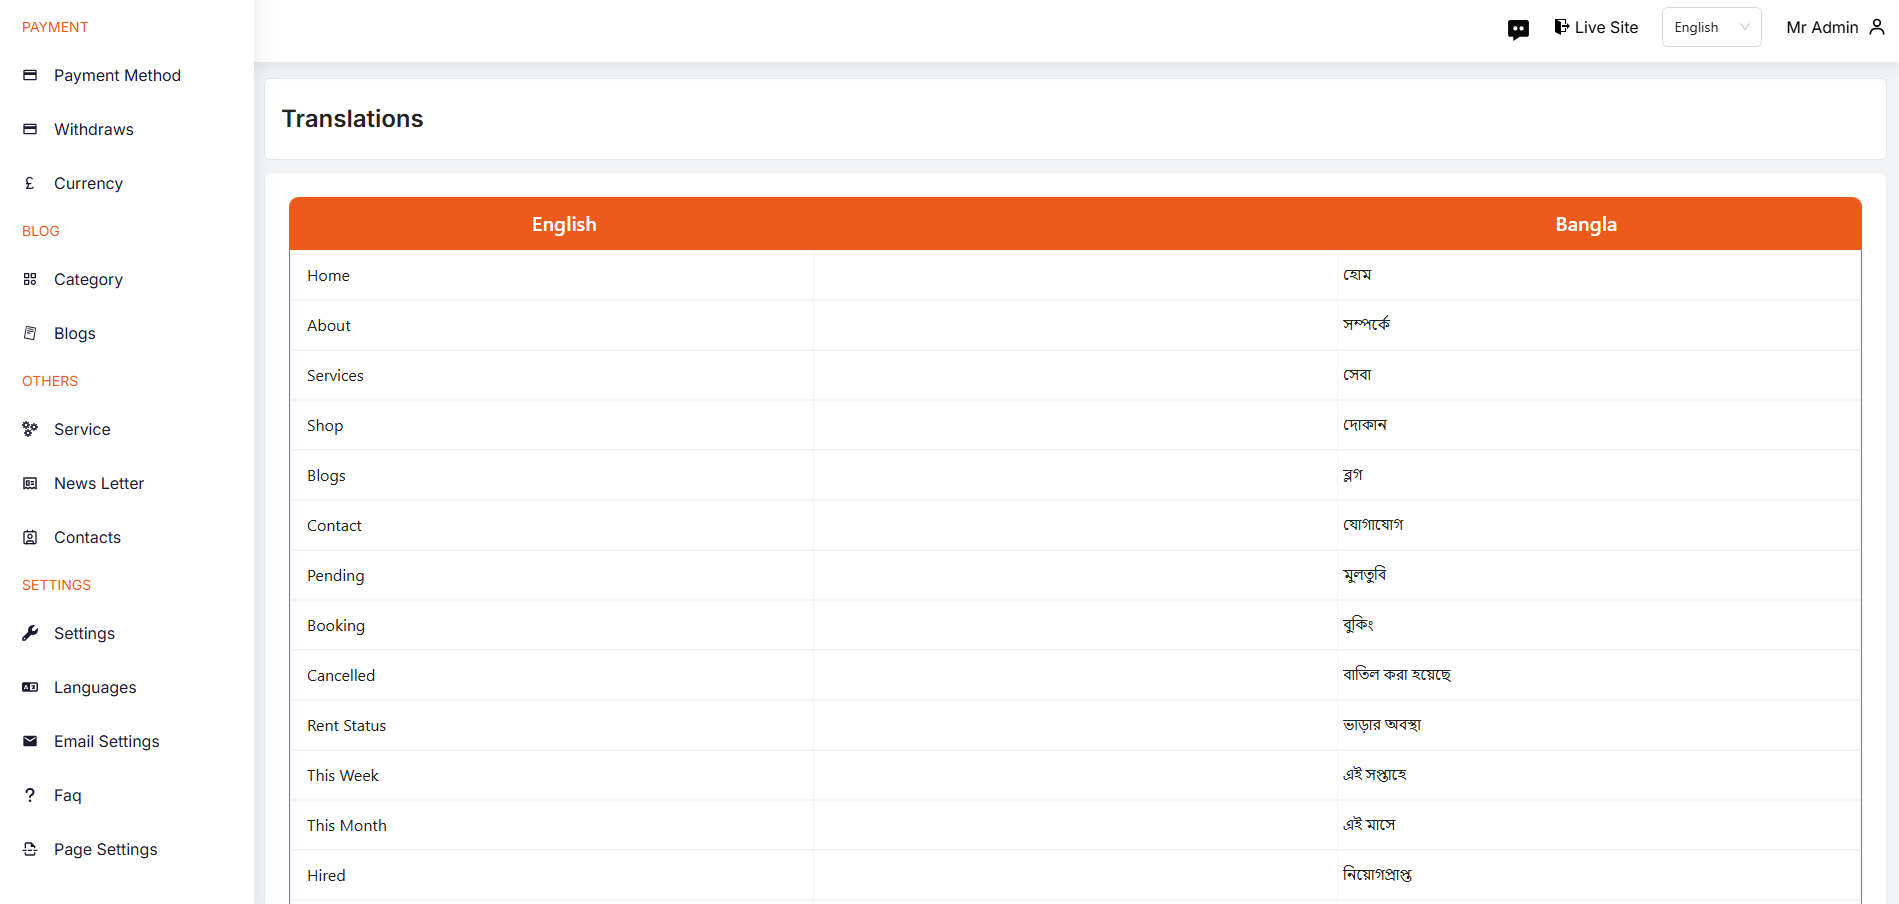Click the Currency pound sign icon

[30, 183]
